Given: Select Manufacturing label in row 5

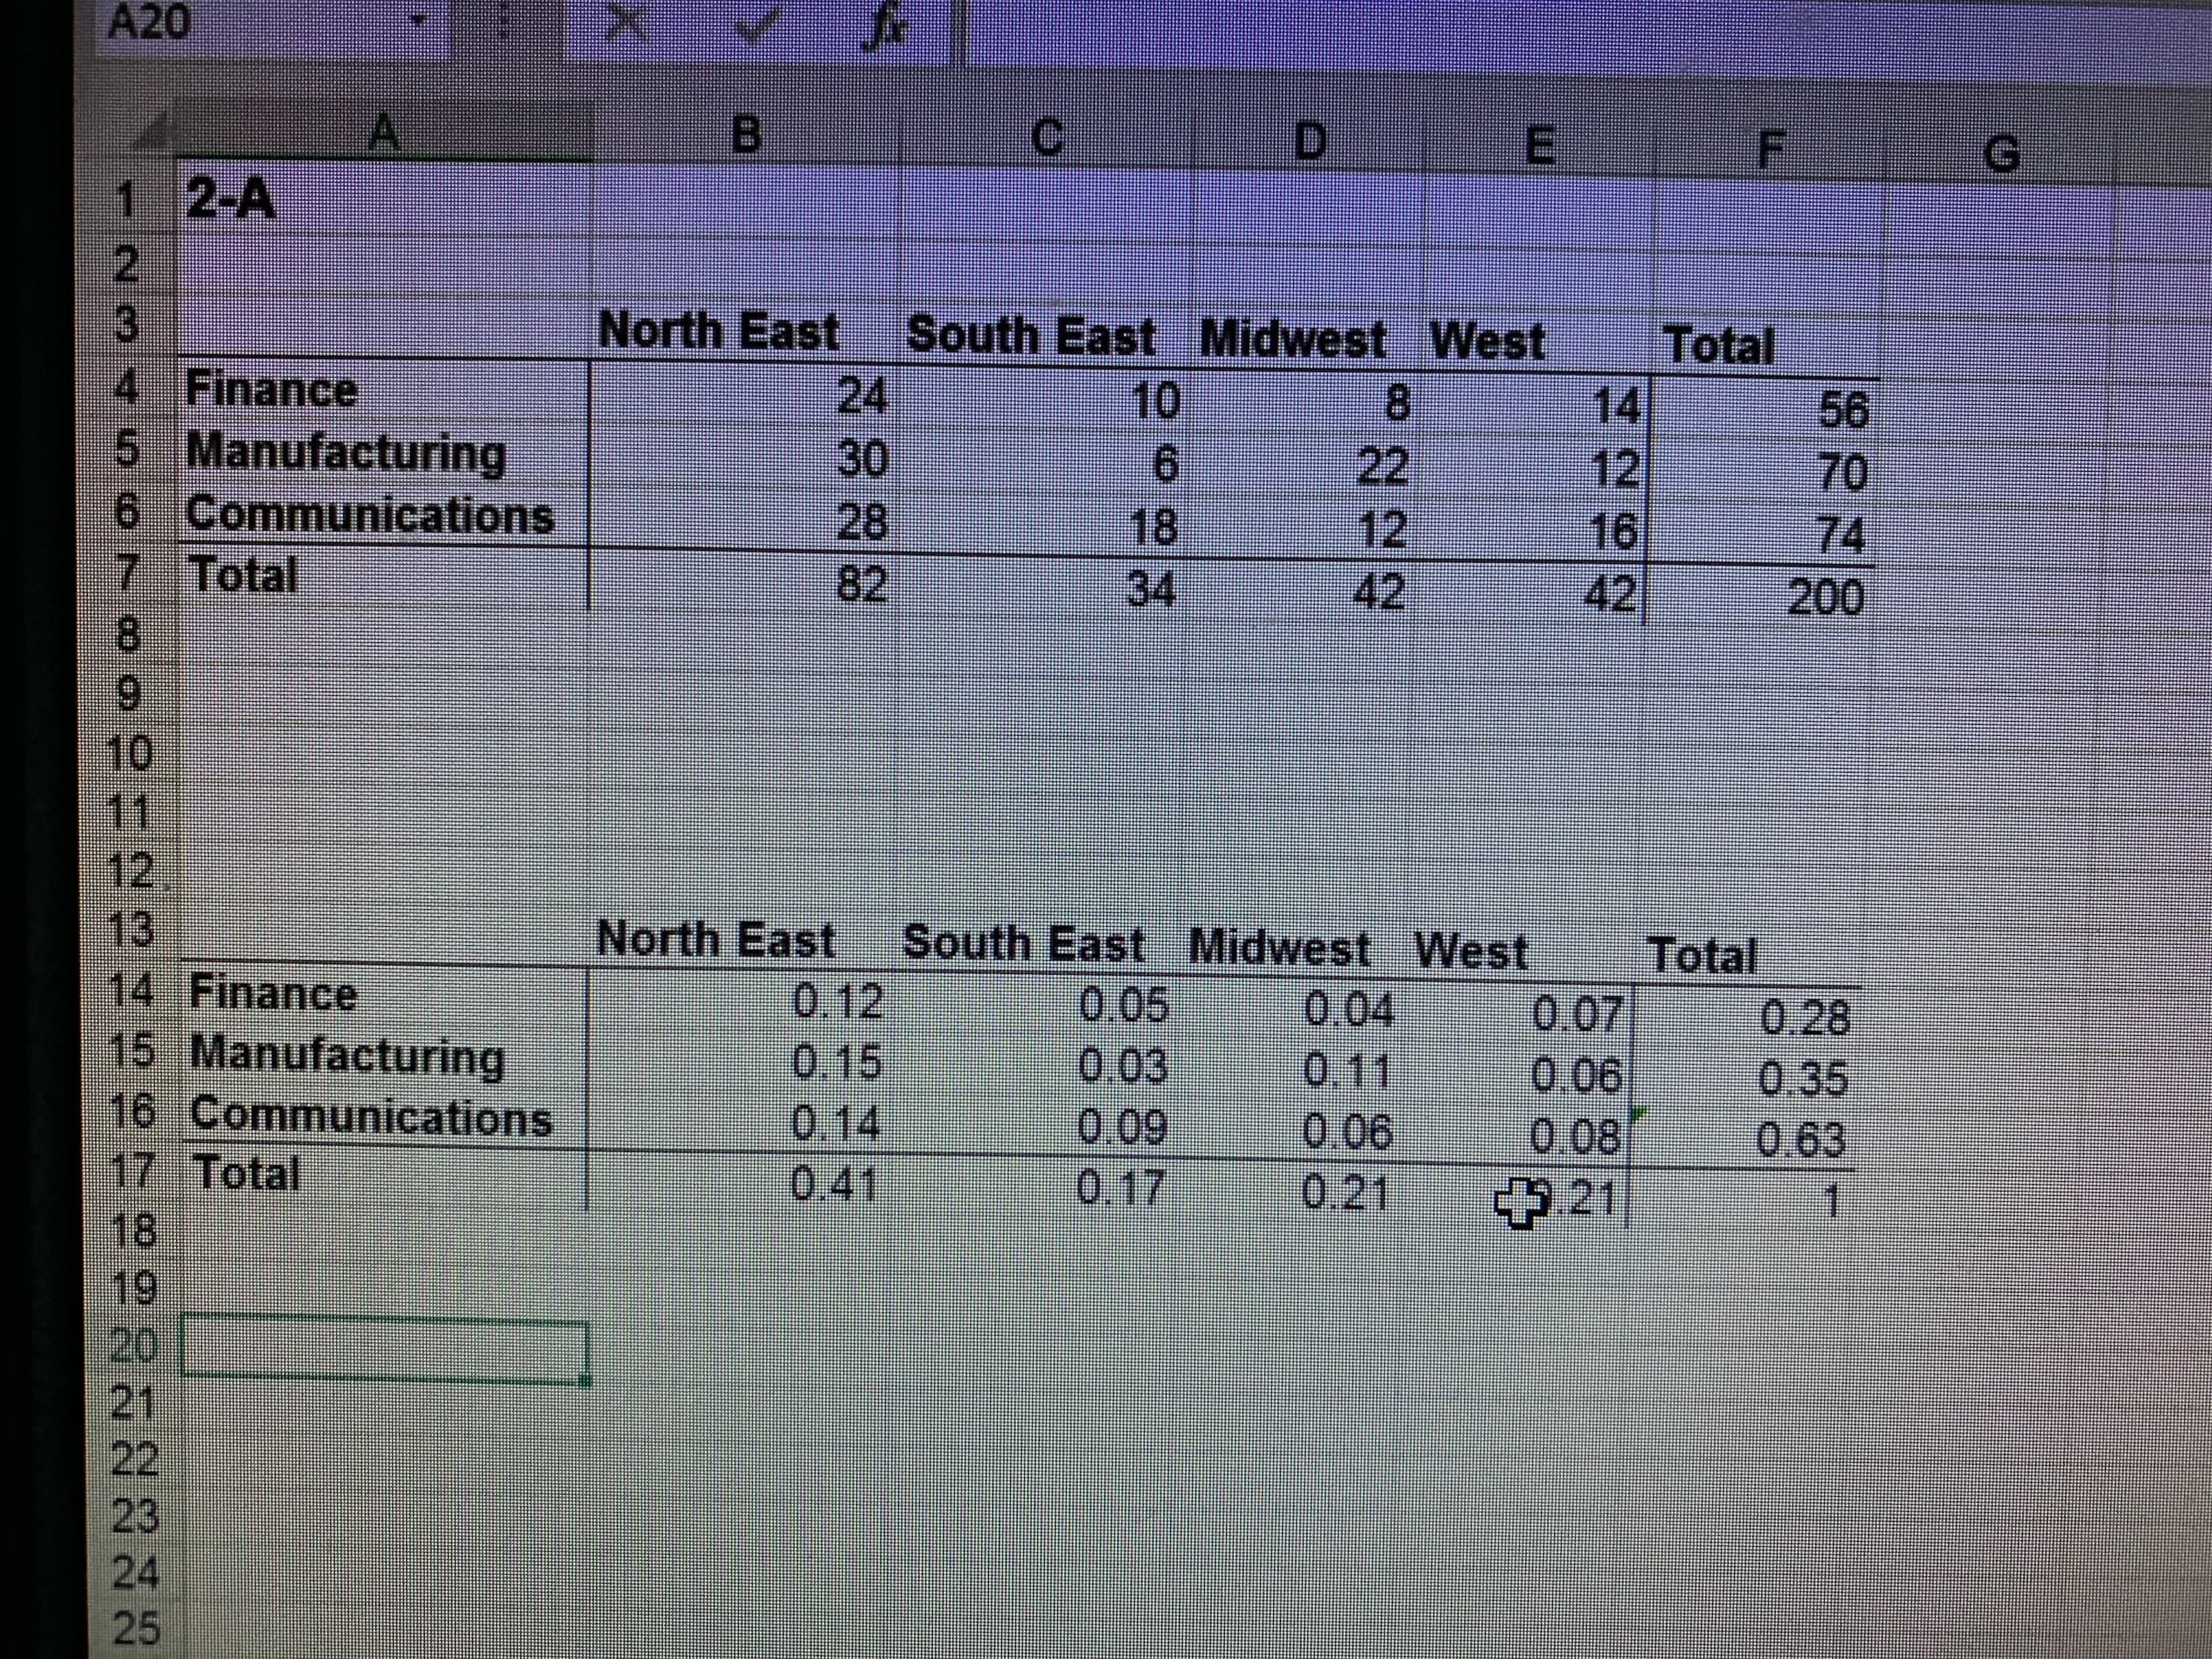Looking at the screenshot, I should [346, 453].
